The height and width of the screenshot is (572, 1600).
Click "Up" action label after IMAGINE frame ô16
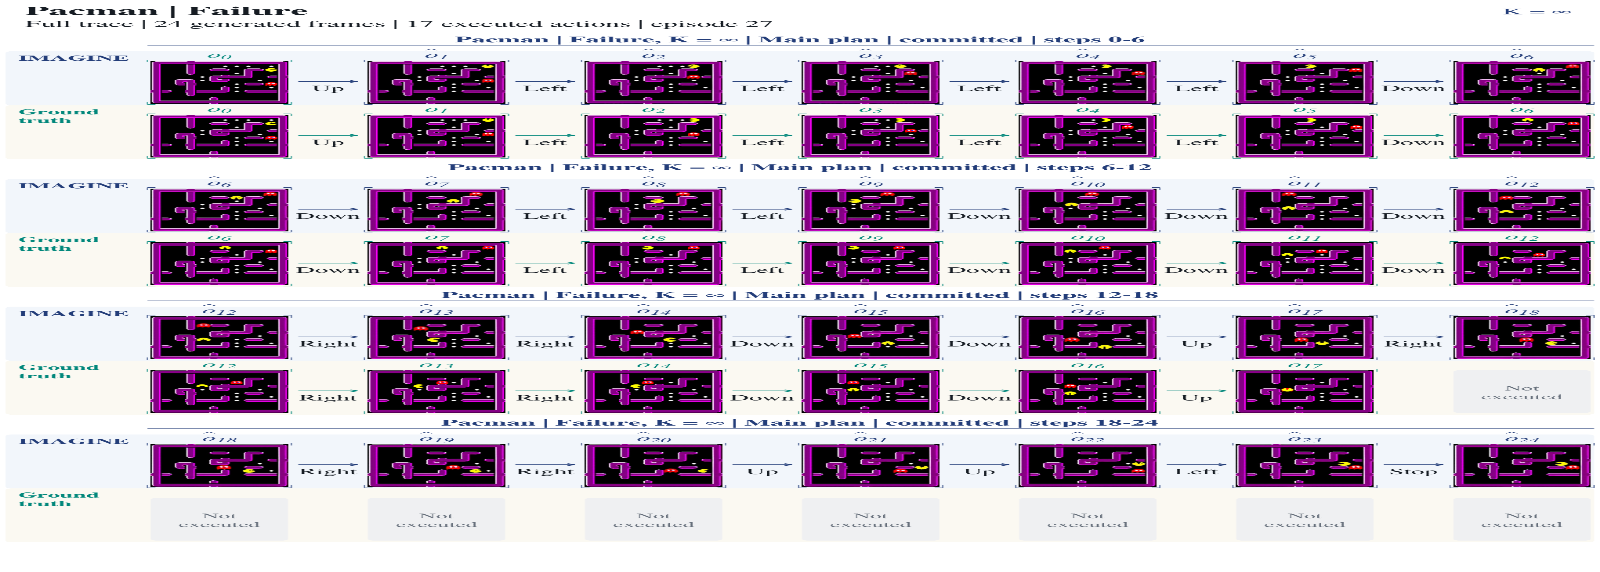point(1196,344)
